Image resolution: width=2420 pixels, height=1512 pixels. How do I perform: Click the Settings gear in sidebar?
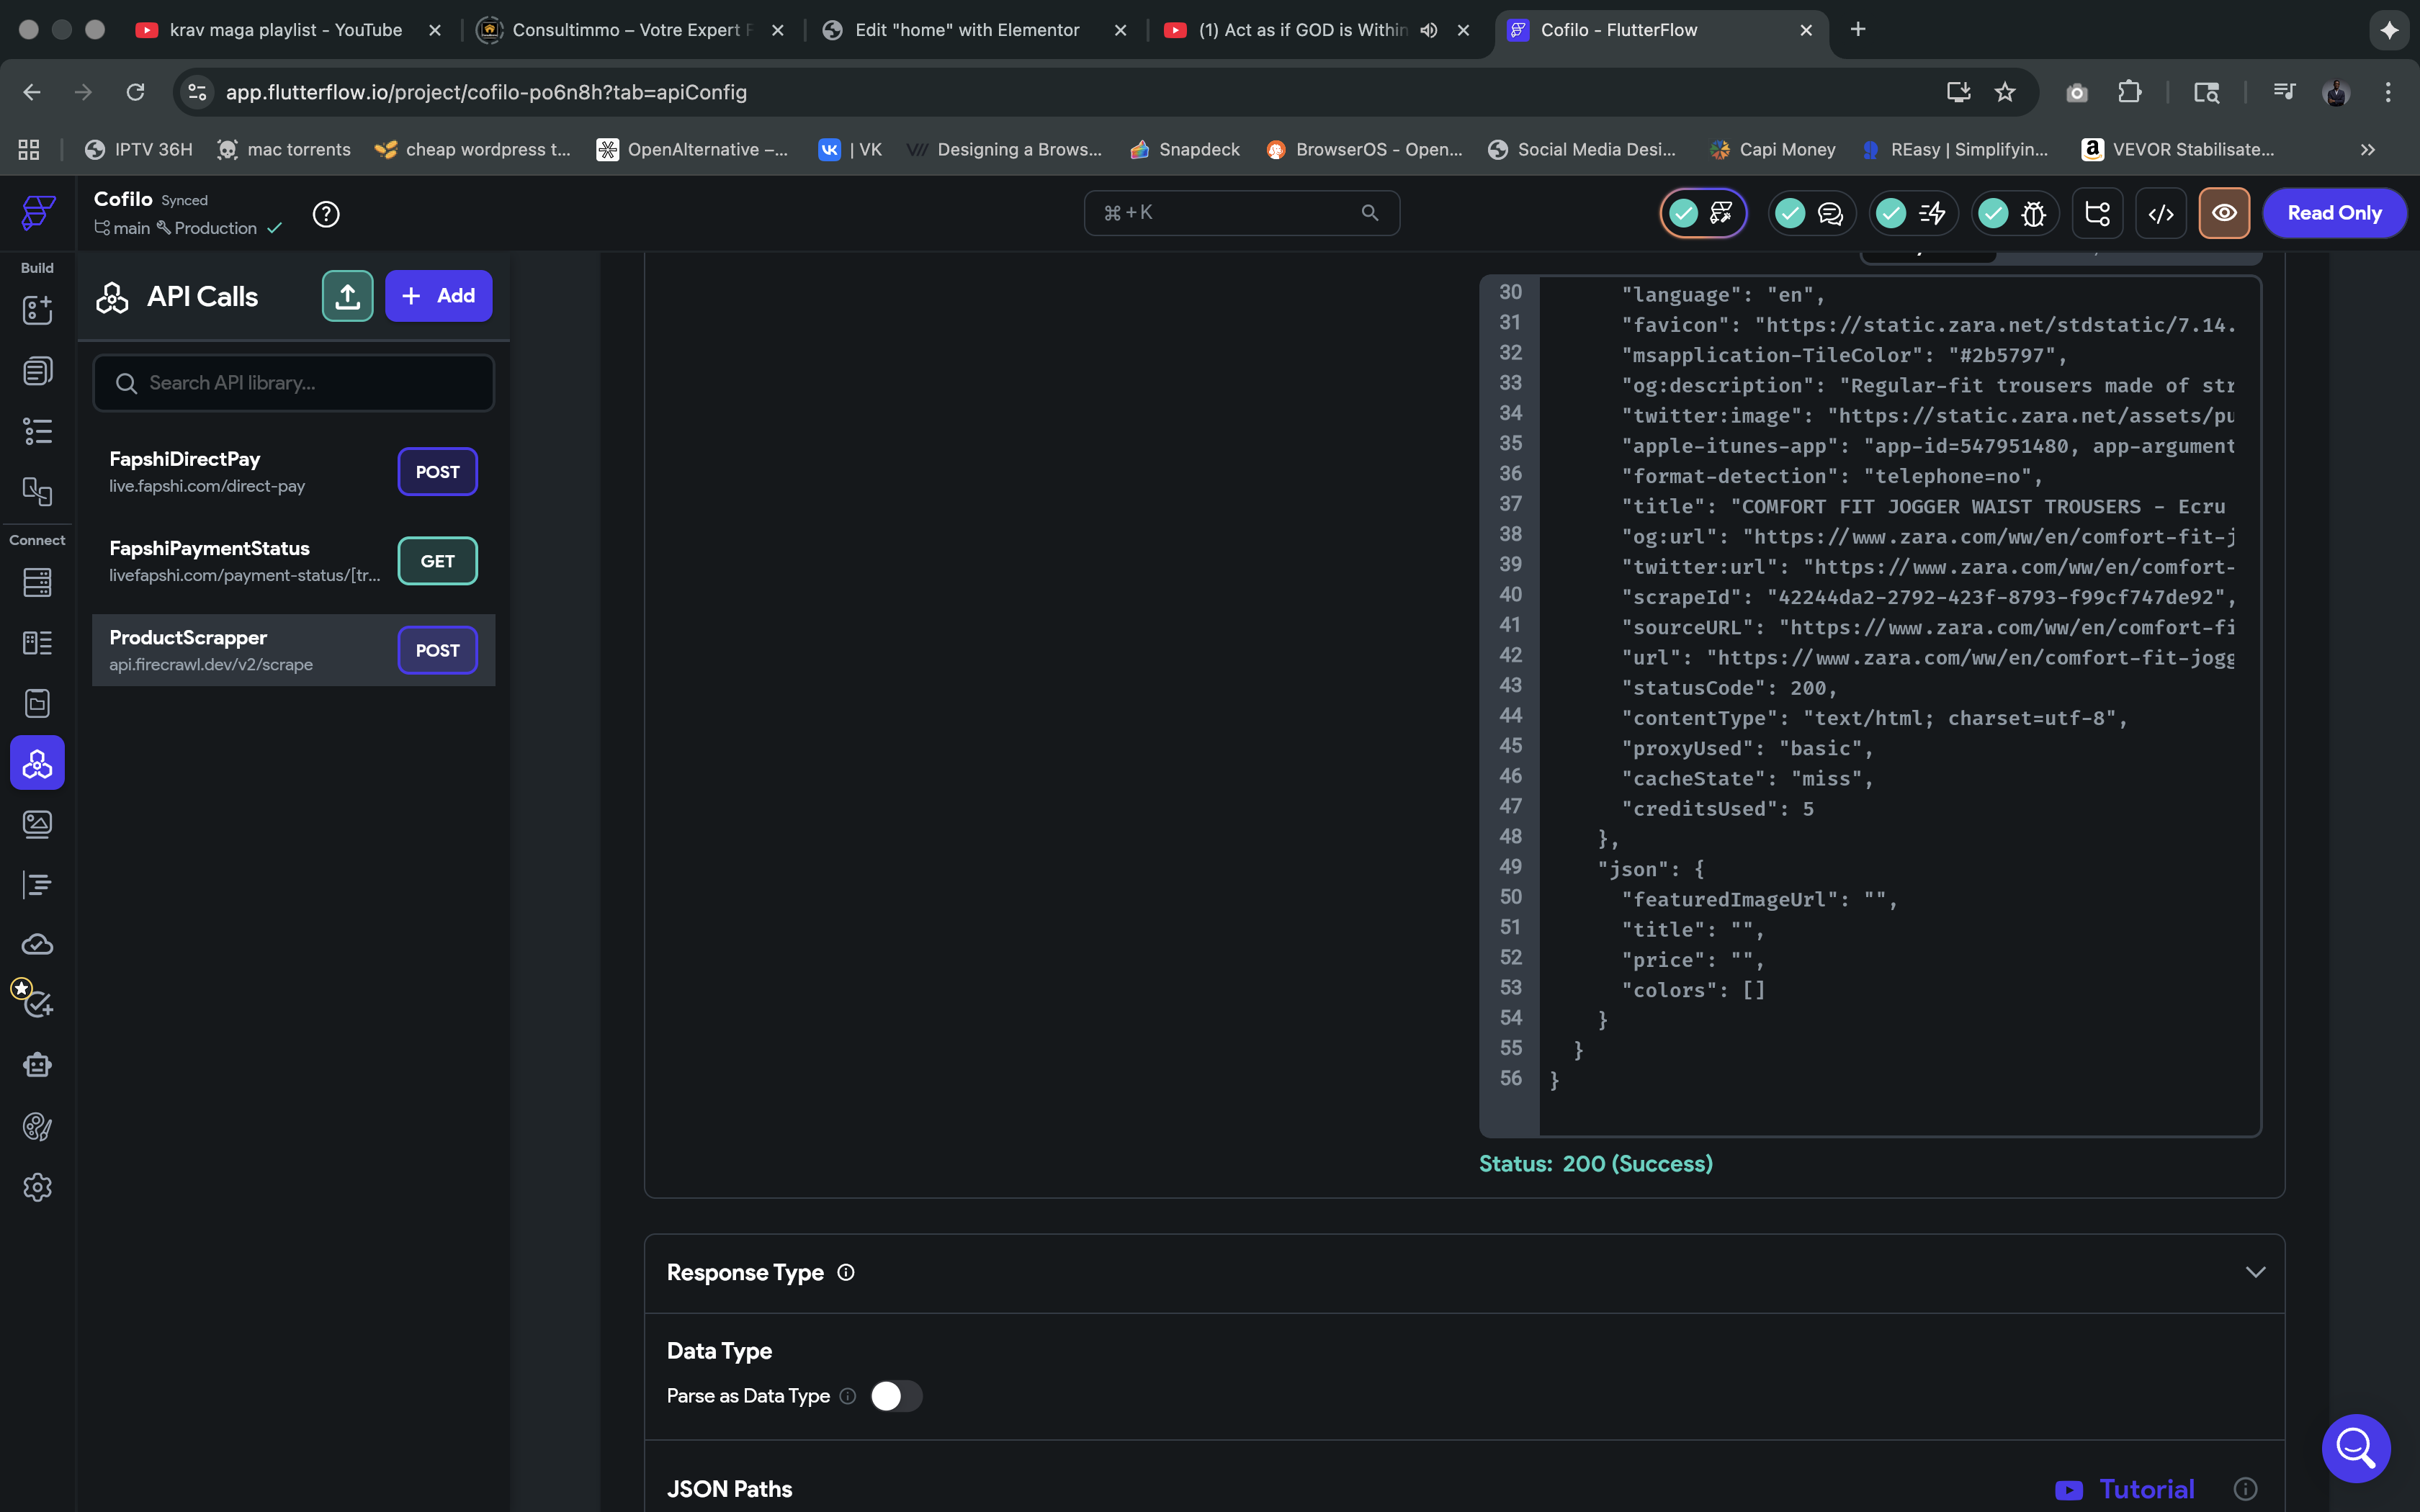(x=37, y=1187)
